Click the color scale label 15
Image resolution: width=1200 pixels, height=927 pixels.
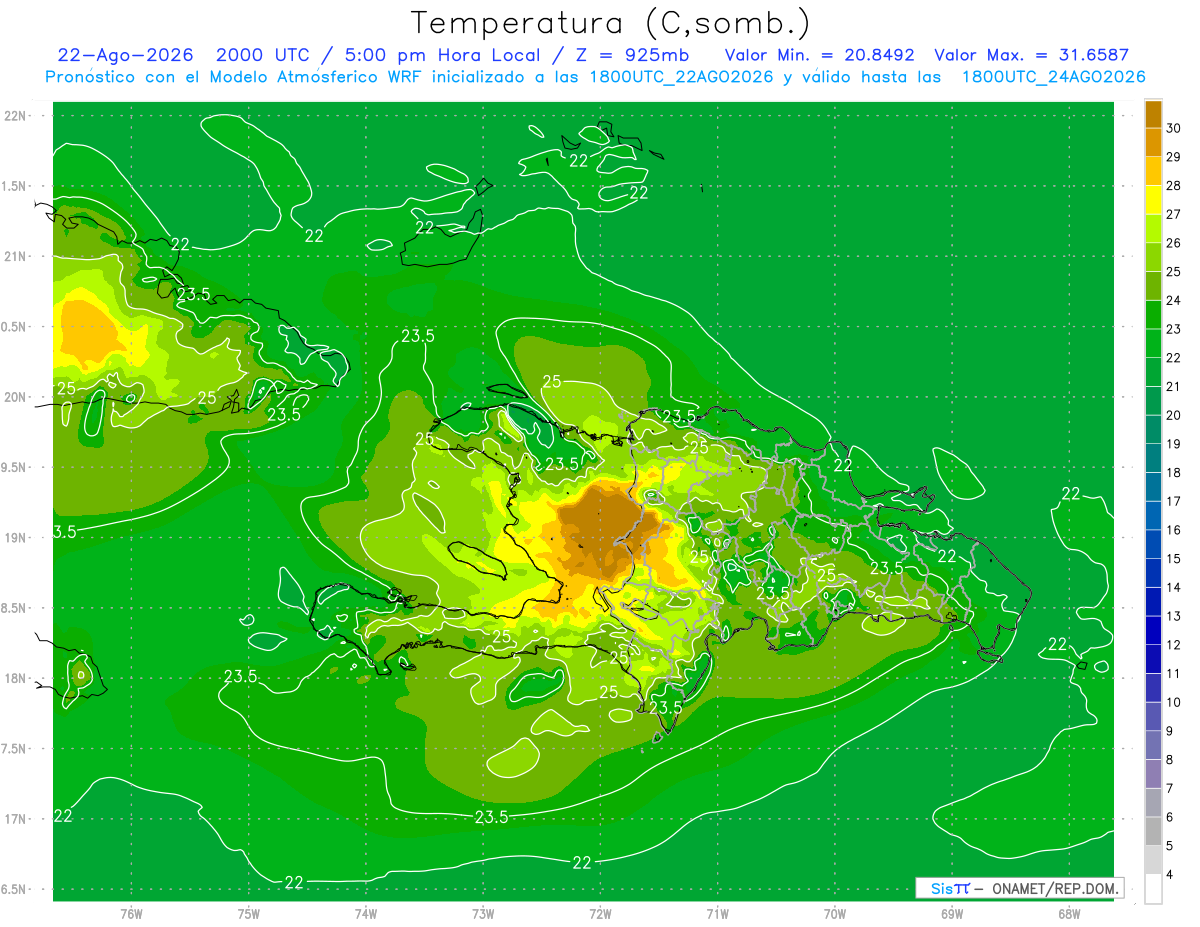pyautogui.click(x=1174, y=559)
